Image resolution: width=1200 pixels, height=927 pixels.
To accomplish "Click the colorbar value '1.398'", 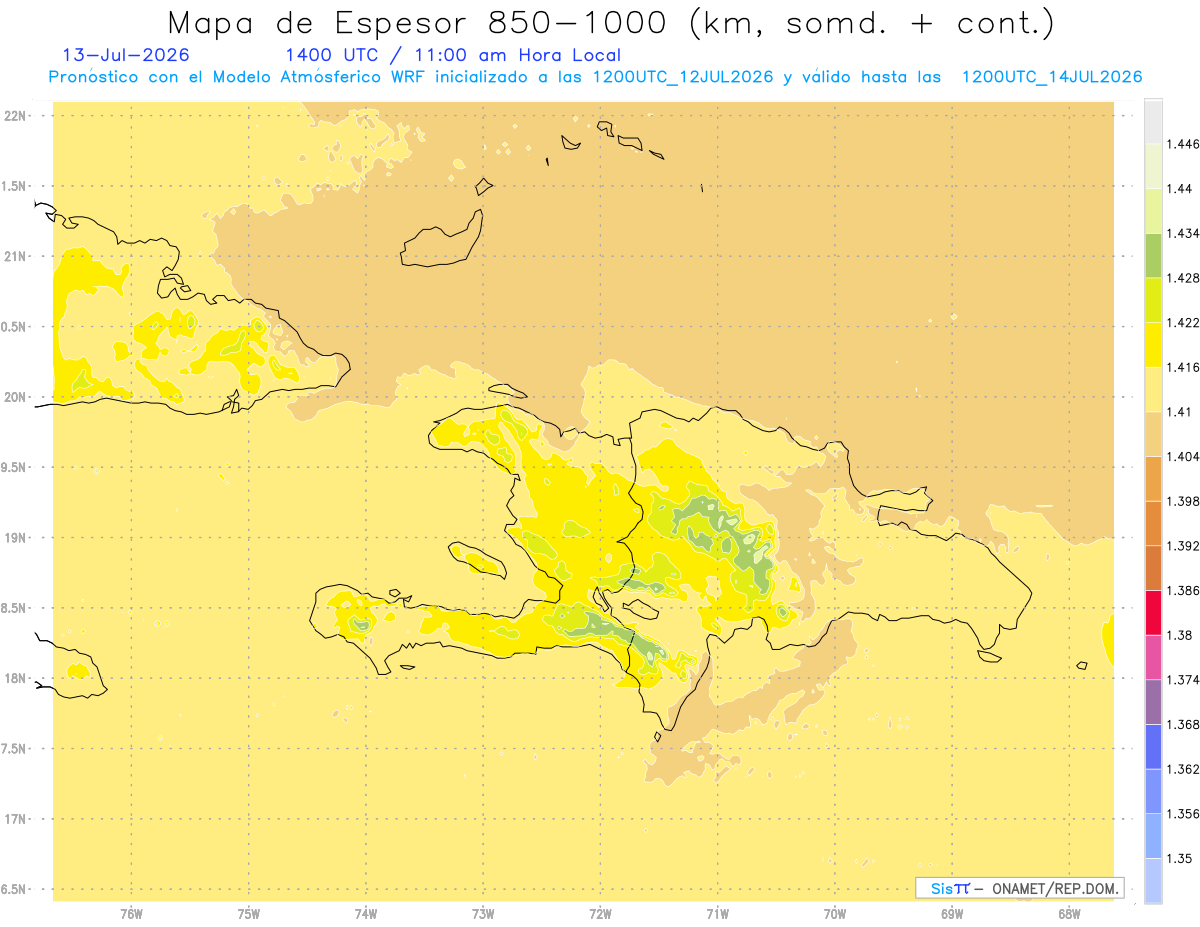I will pyautogui.click(x=1183, y=501).
